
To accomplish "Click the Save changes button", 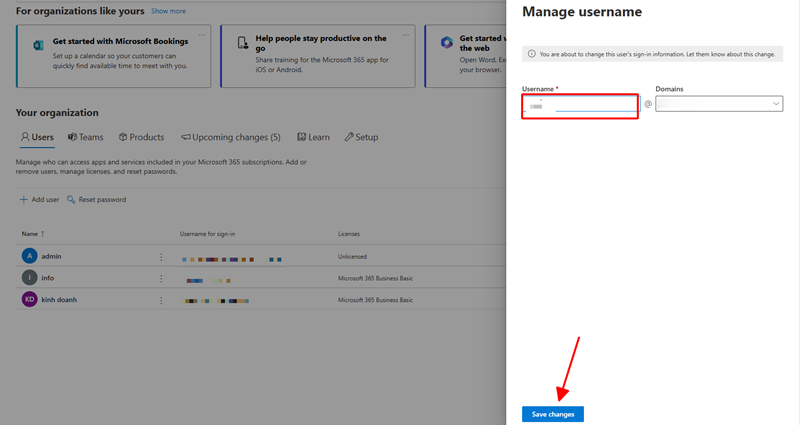I will click(x=552, y=414).
